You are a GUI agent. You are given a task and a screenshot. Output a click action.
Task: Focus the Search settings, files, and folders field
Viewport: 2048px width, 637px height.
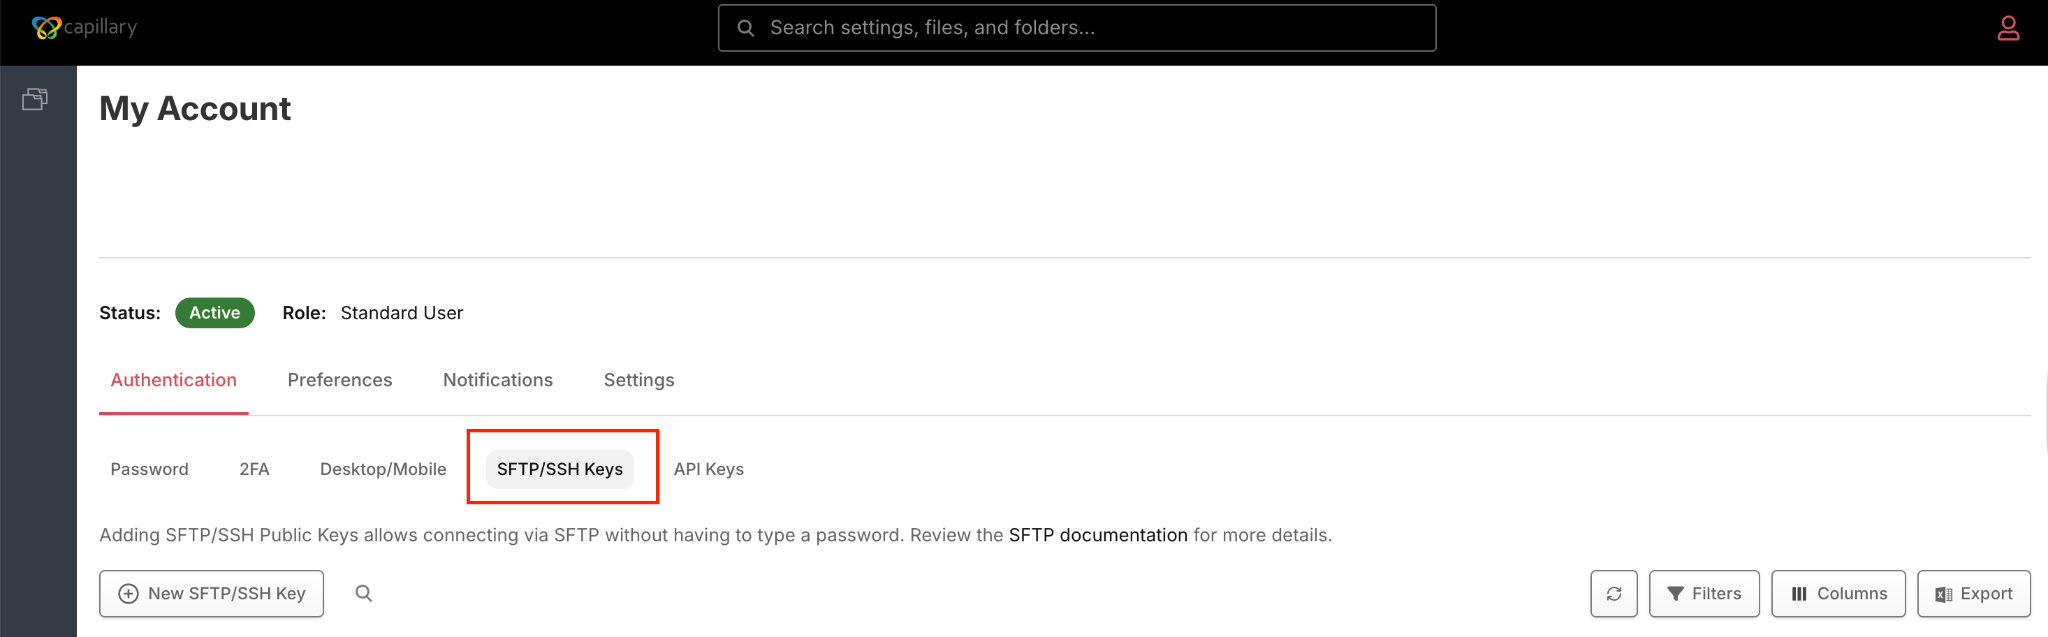pyautogui.click(x=1077, y=28)
